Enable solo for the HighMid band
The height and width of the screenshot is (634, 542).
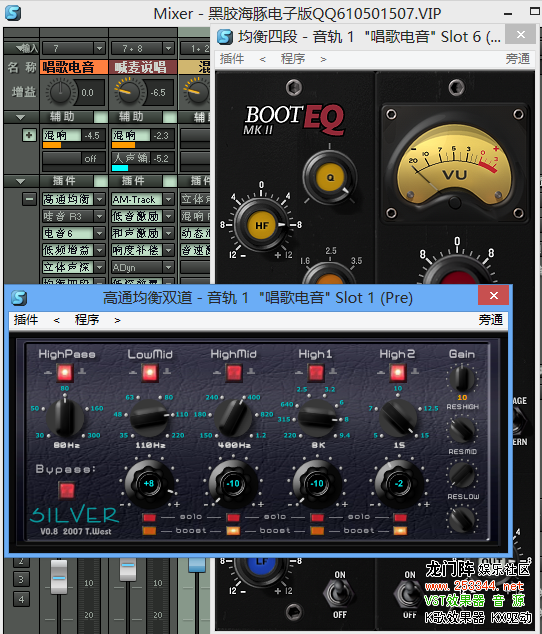pyautogui.click(x=233, y=518)
